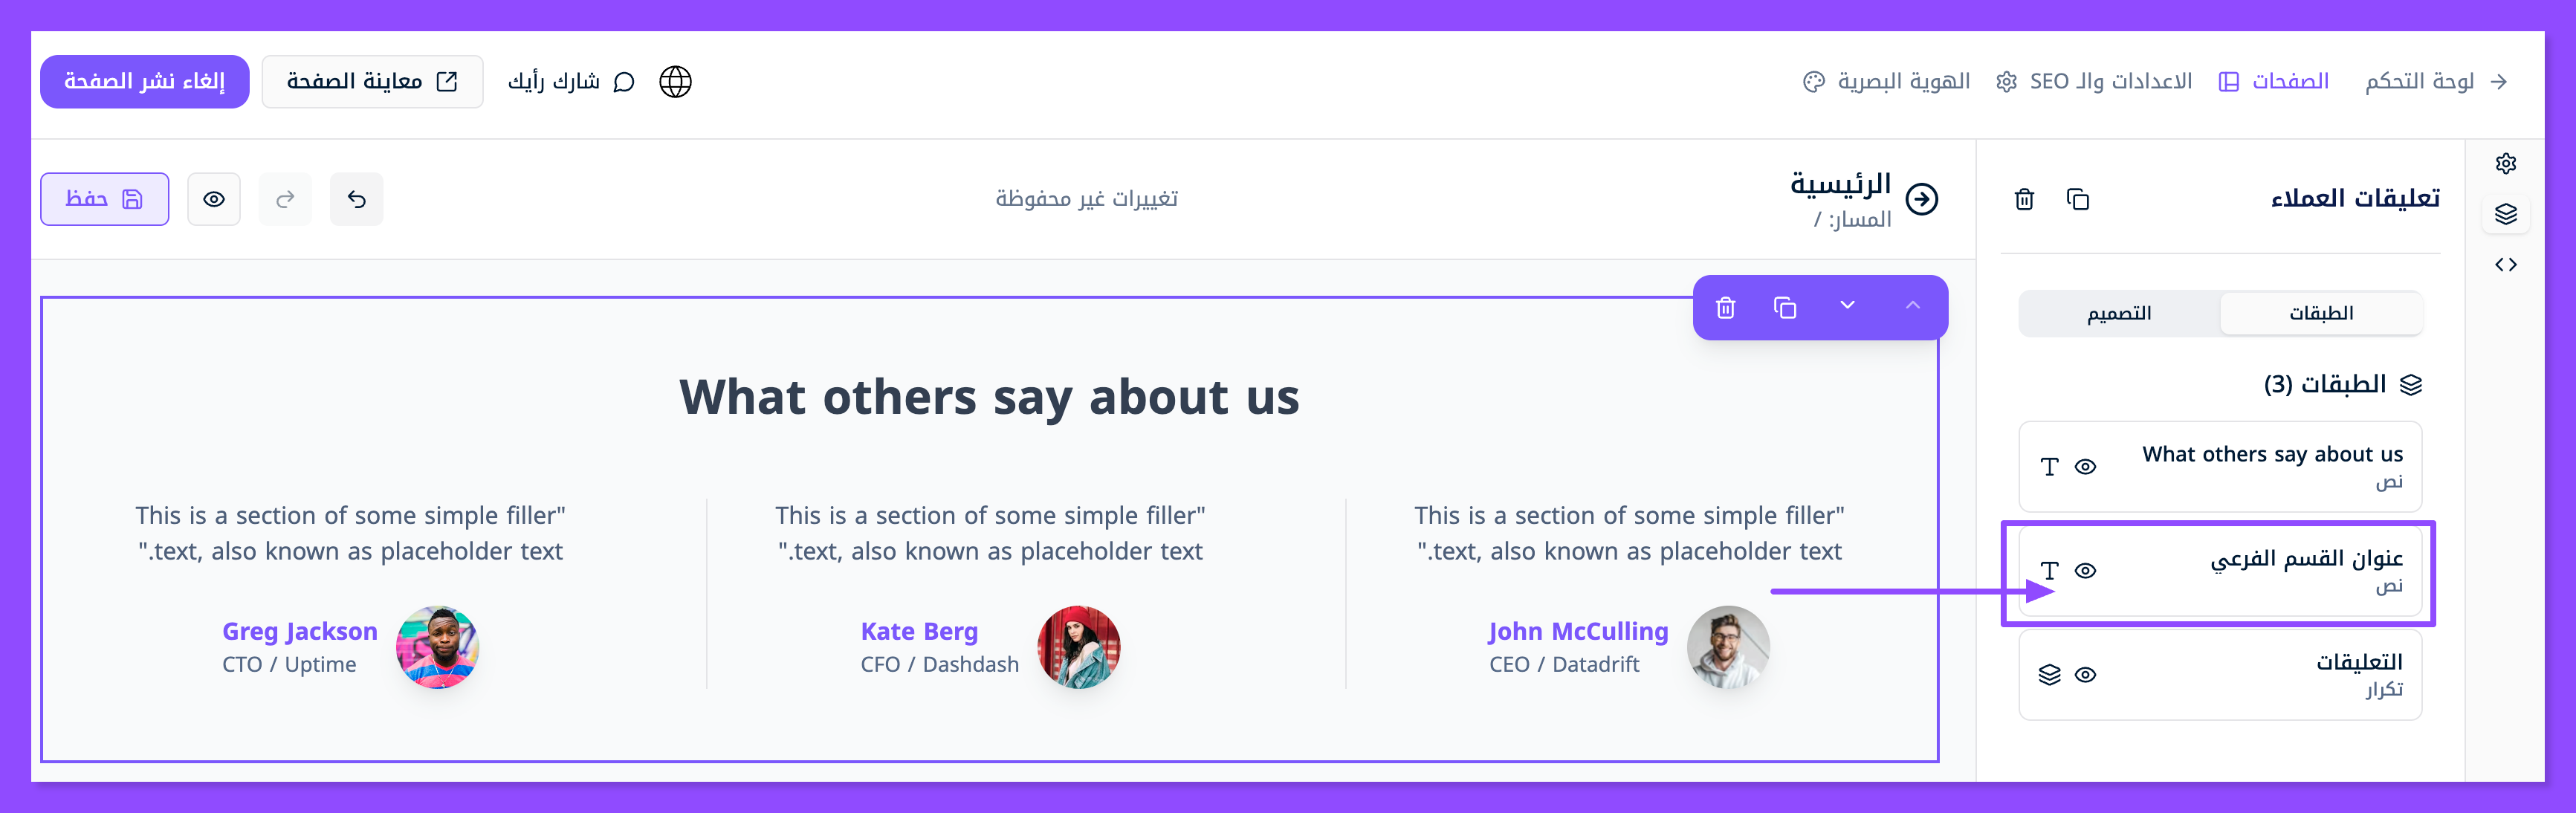The image size is (2576, 813).
Task: Click the globe language icon
Action: (x=675, y=82)
